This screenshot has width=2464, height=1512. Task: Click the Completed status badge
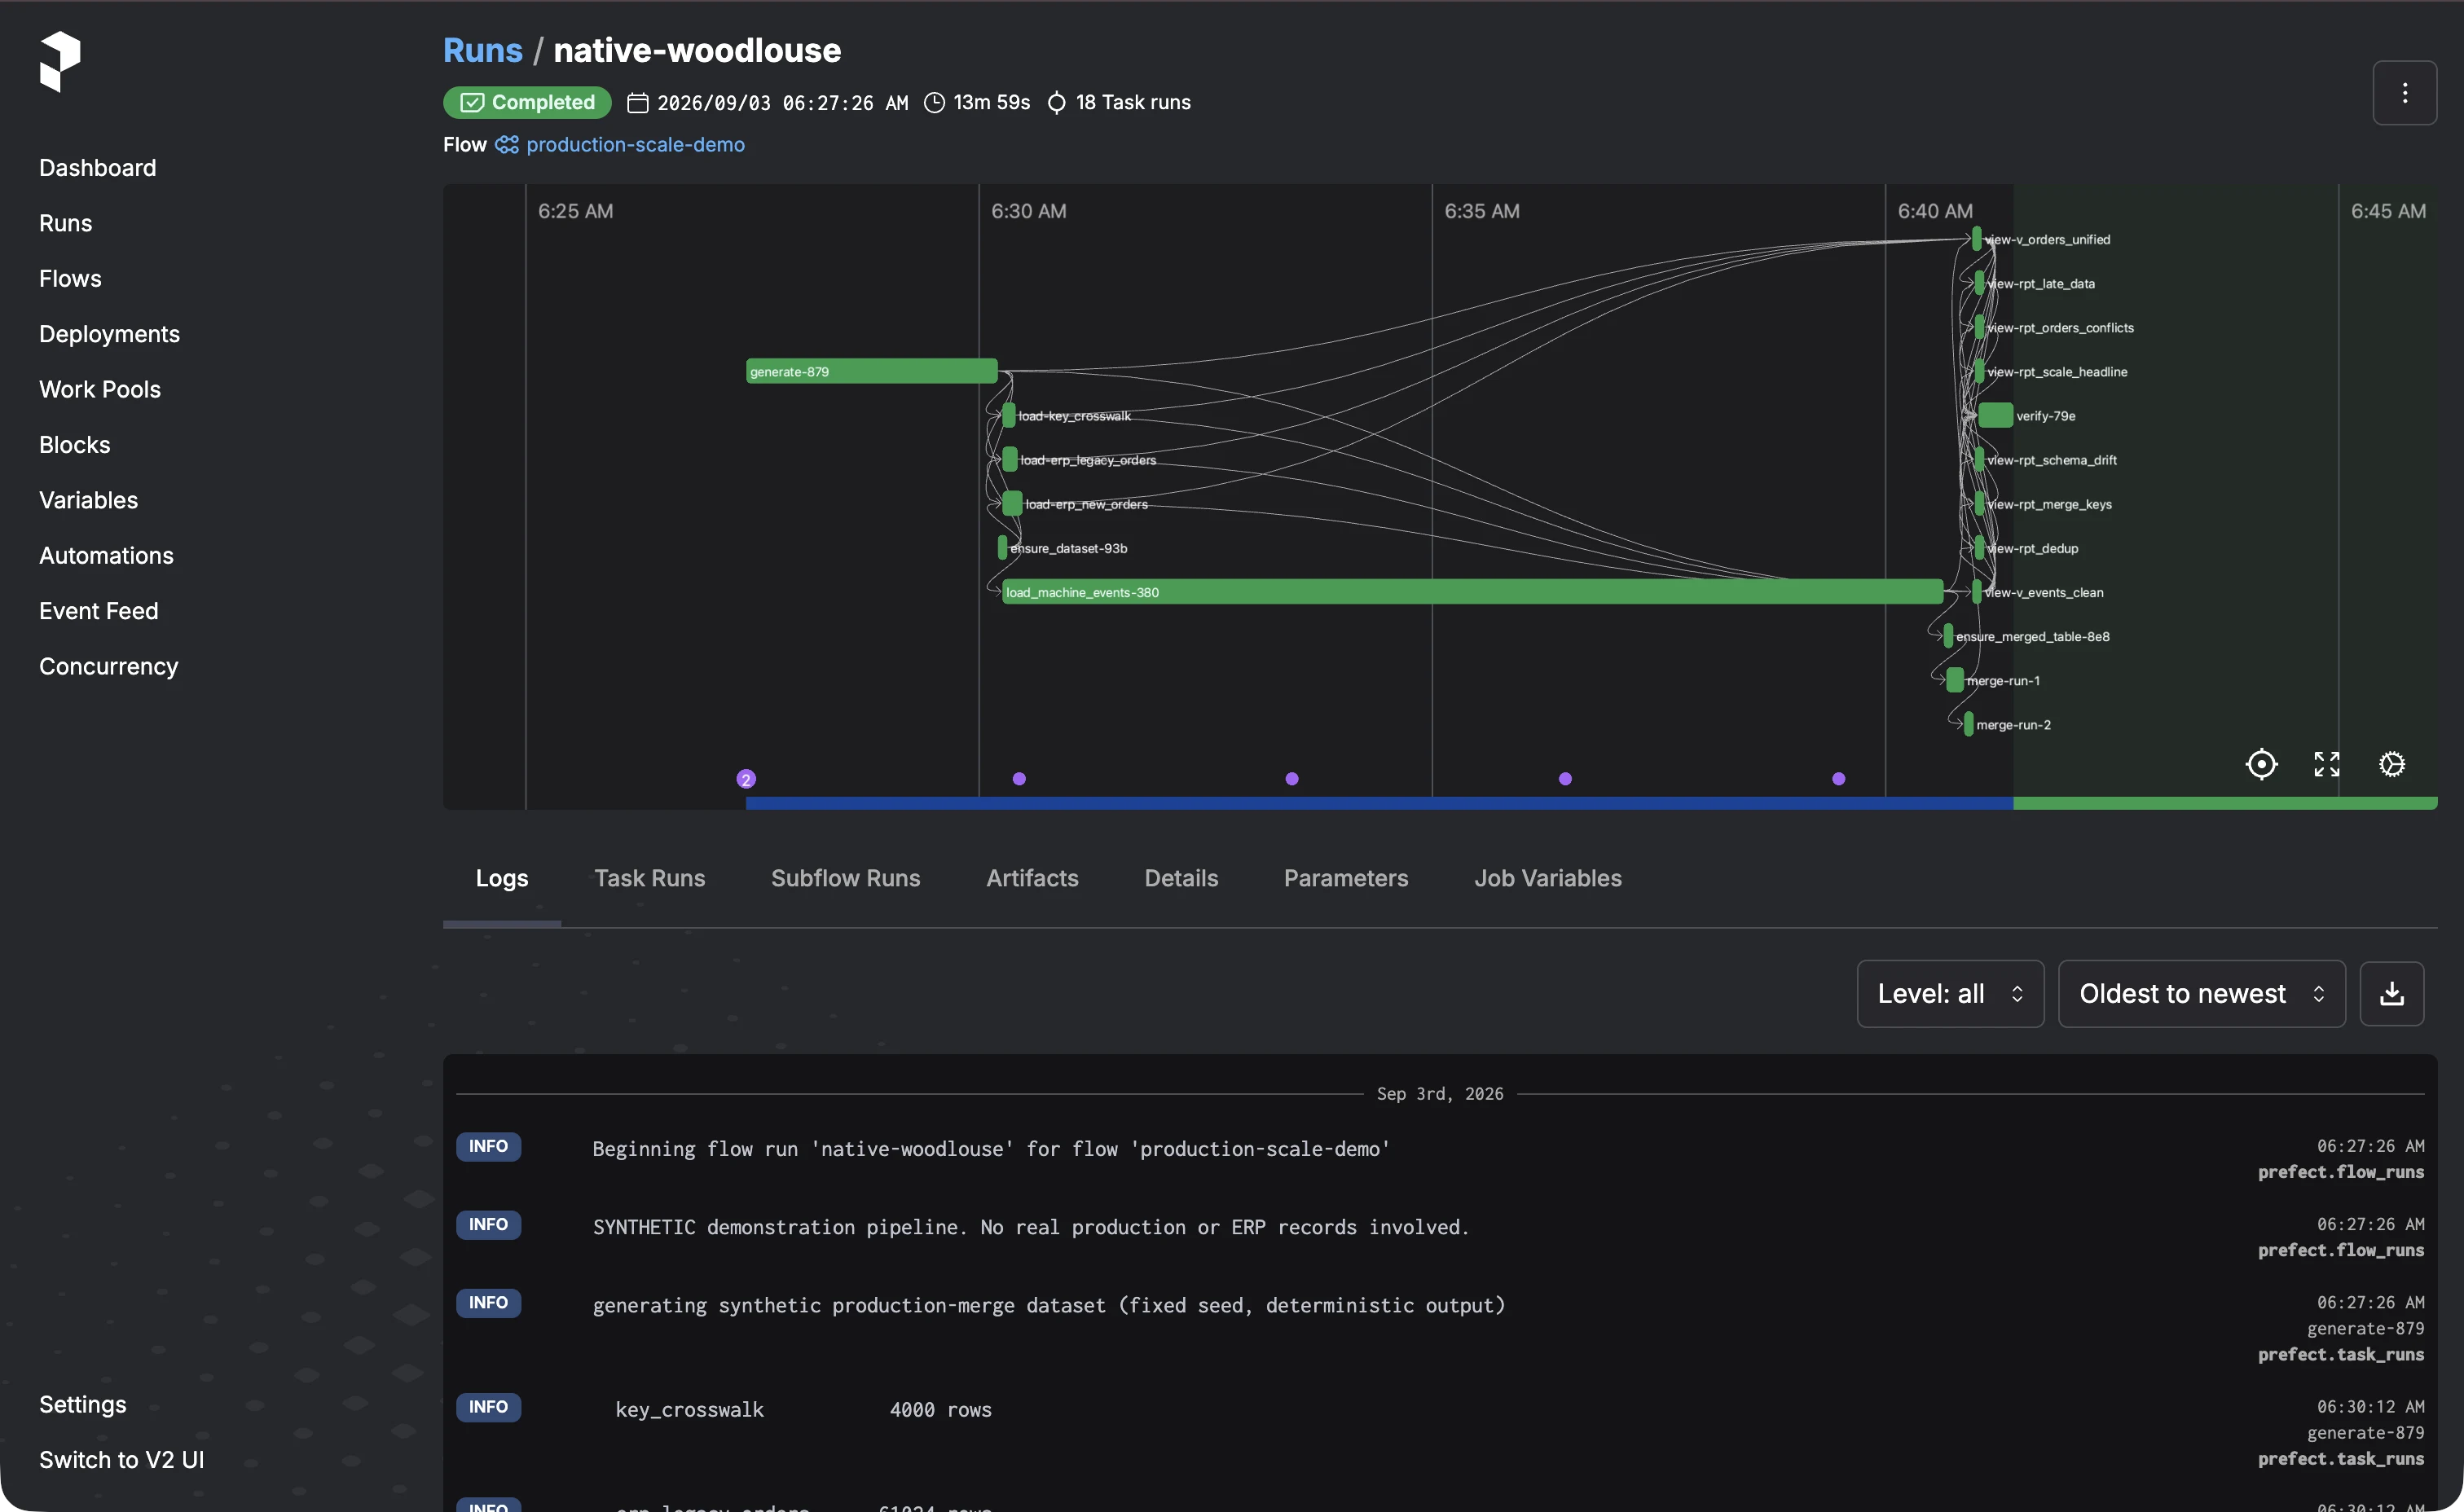pos(527,103)
